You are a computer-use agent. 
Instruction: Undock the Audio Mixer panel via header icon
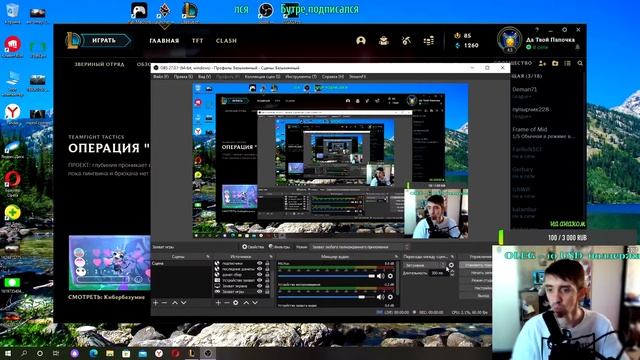point(396,257)
